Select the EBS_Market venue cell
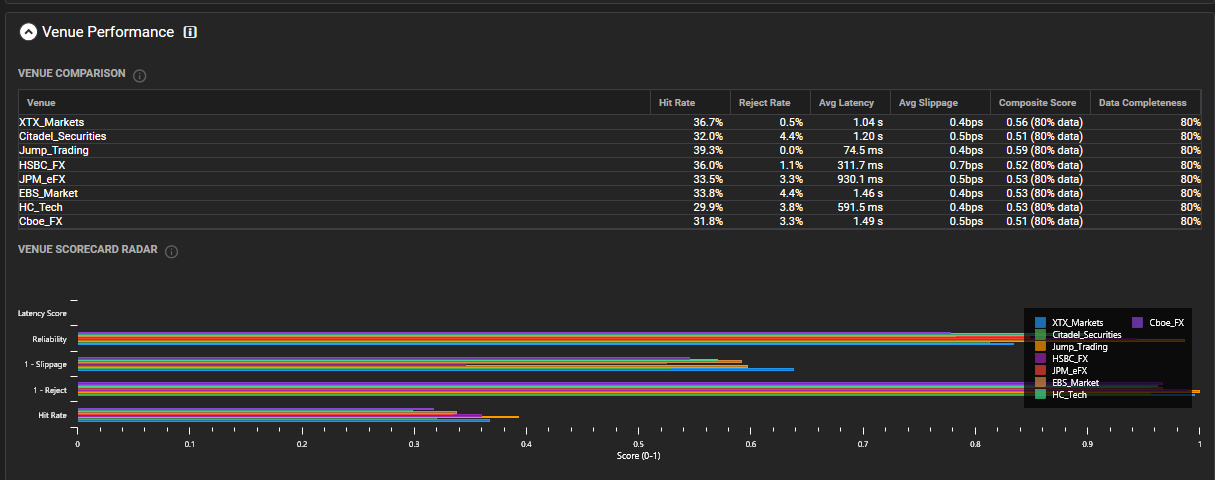 coord(334,193)
